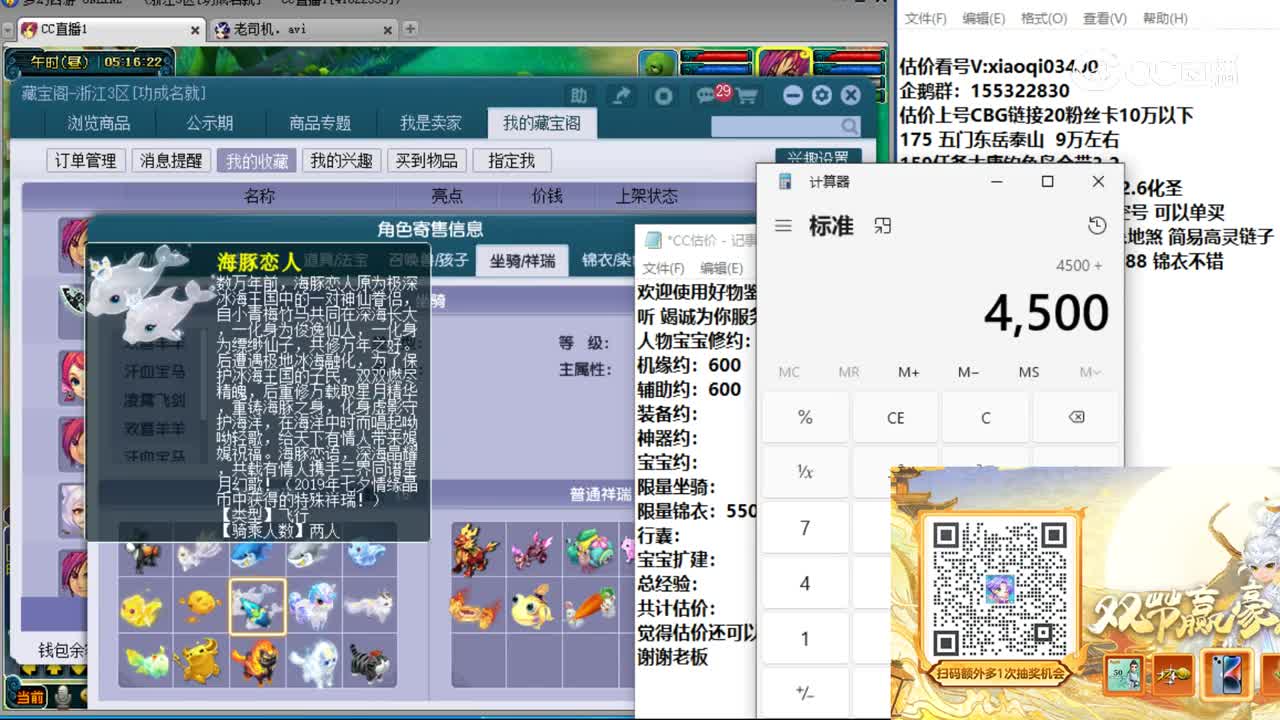The height and width of the screenshot is (720, 1280).
Task: Open 格式(O) menu in background Notepad
Action: pos(1044,18)
